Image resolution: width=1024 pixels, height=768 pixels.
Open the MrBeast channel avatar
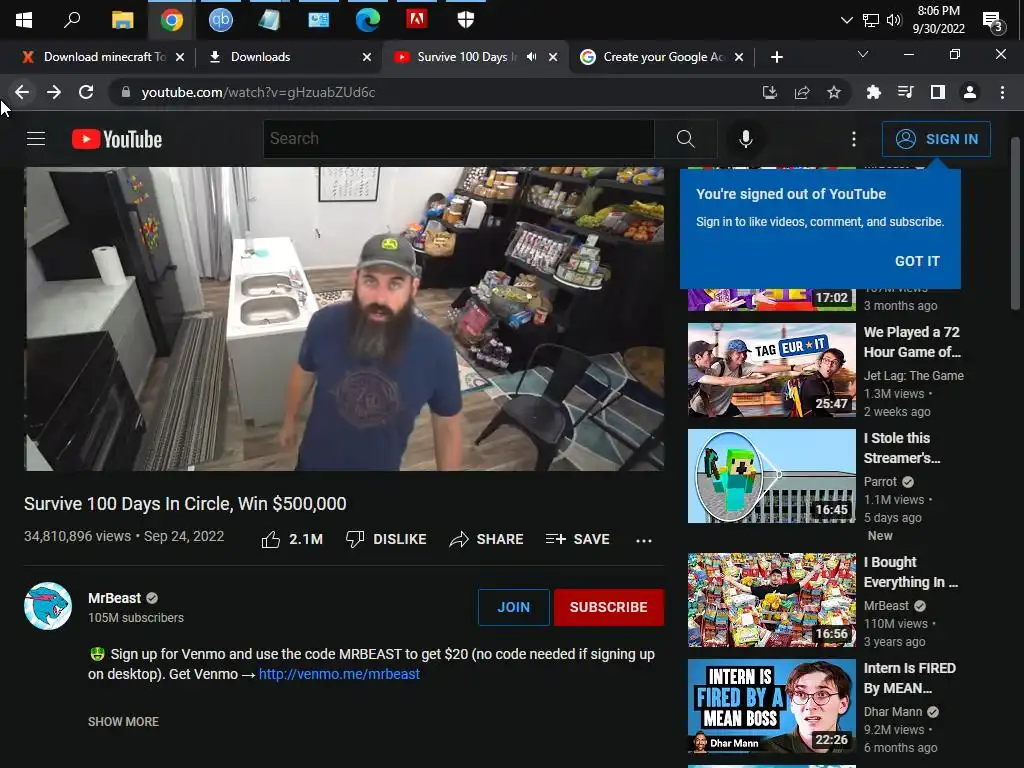[x=48, y=606]
